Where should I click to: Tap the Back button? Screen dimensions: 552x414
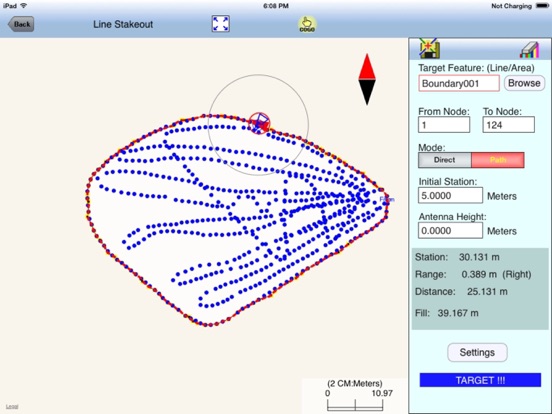point(21,24)
